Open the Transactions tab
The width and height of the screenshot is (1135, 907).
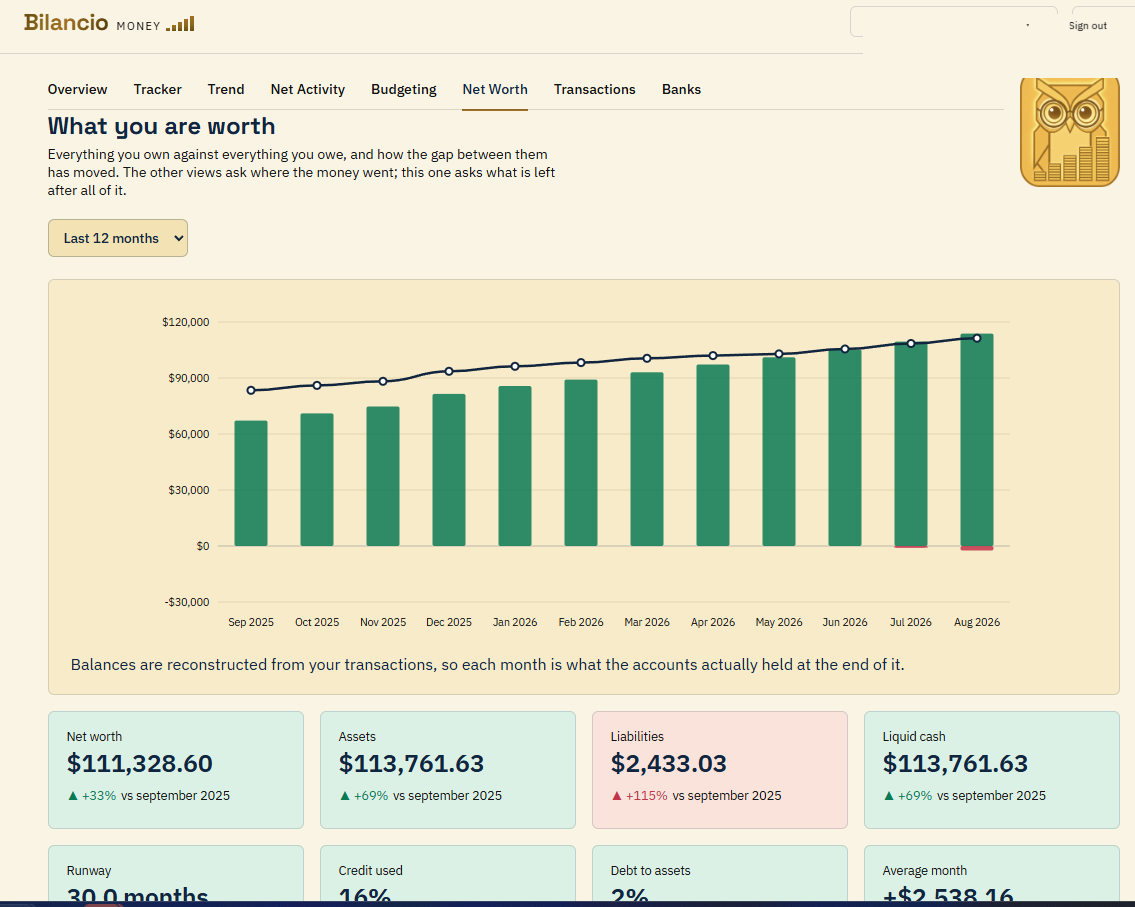594,89
